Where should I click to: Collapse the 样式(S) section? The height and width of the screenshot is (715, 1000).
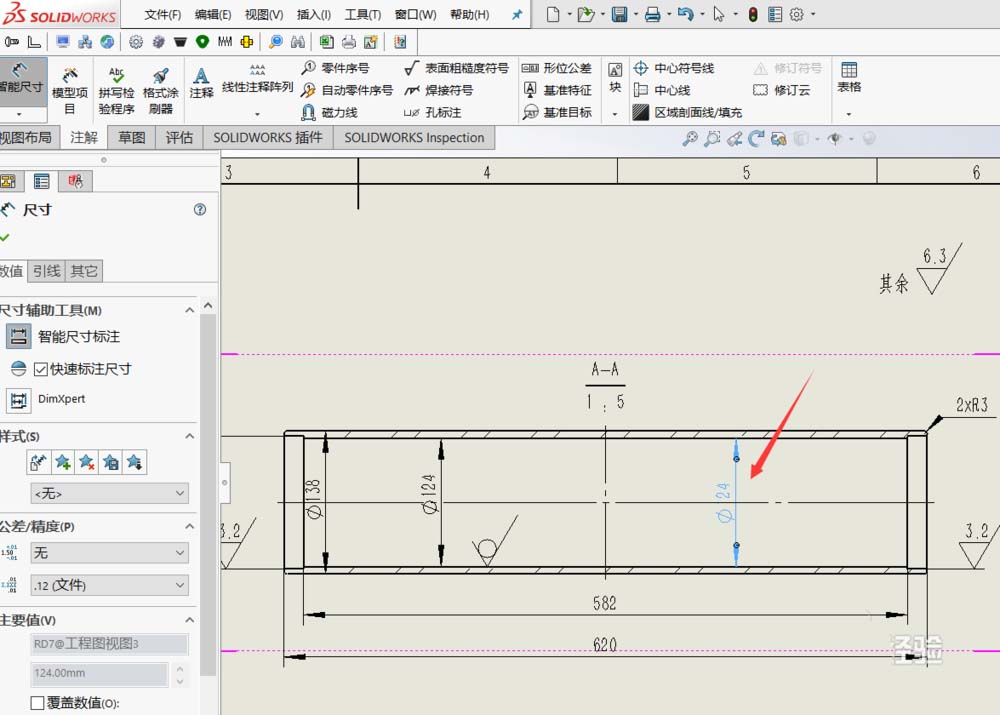[189, 436]
